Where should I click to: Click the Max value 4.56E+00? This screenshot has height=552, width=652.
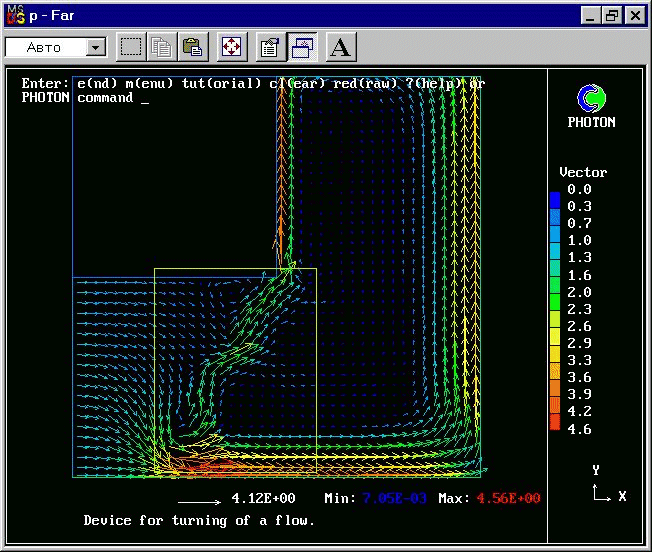[x=508, y=498]
